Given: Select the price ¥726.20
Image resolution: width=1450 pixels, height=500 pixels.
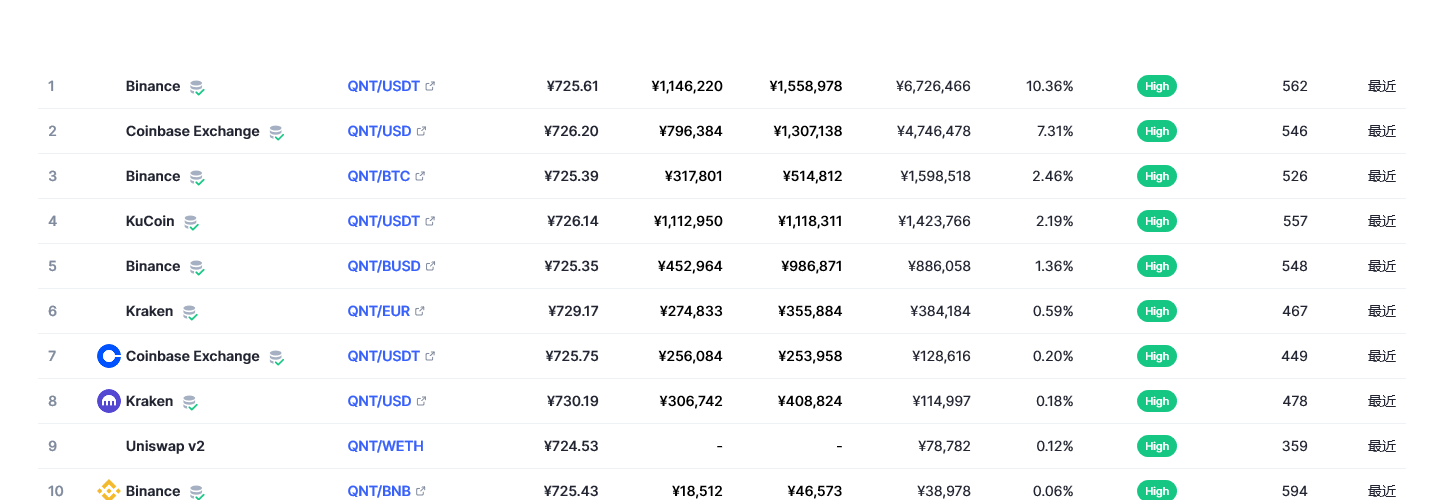Looking at the screenshot, I should click(572, 131).
